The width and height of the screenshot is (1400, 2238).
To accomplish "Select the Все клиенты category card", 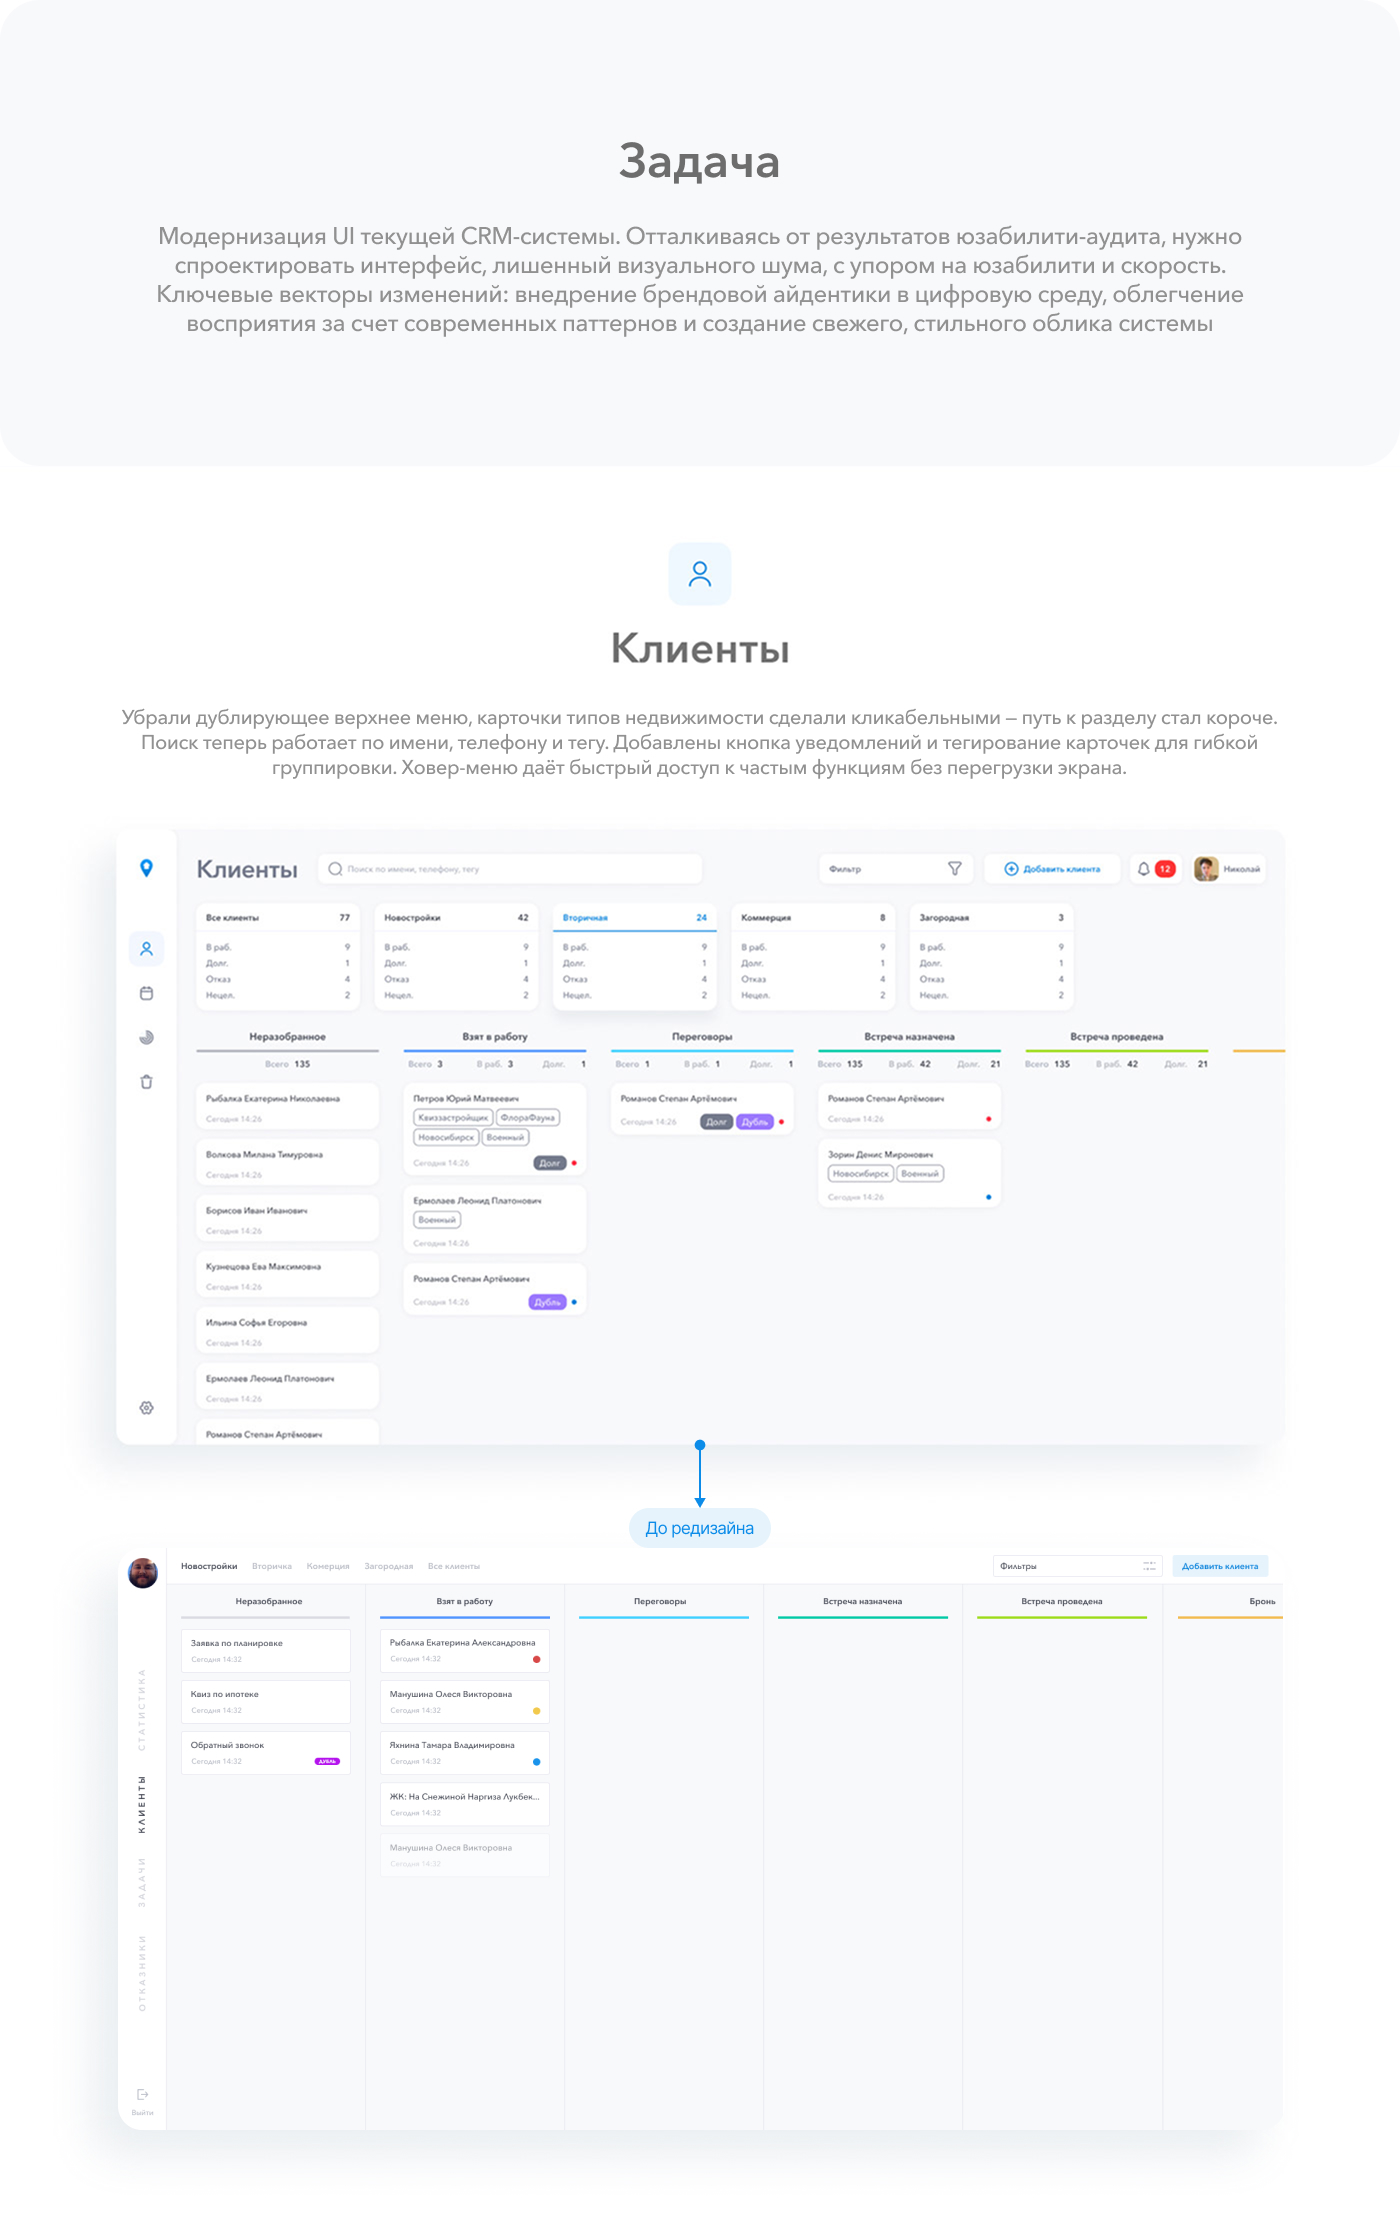I will click(278, 956).
